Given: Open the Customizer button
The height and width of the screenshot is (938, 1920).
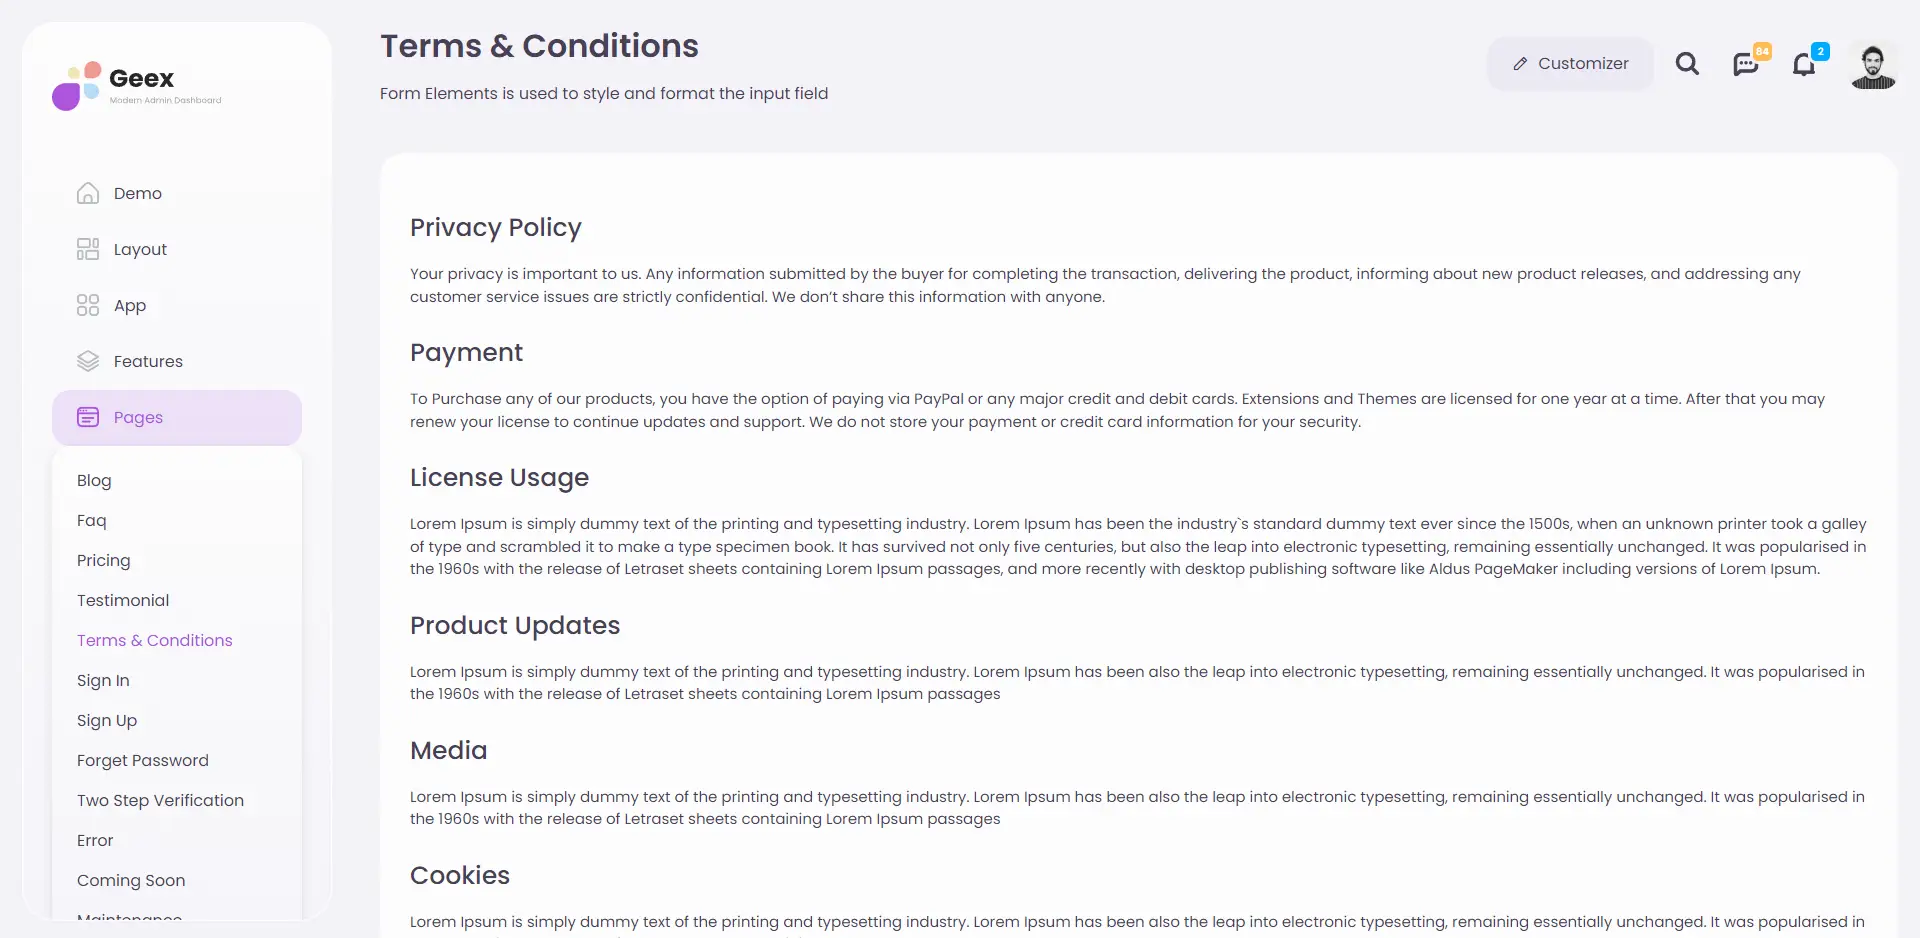Looking at the screenshot, I should click(1570, 64).
